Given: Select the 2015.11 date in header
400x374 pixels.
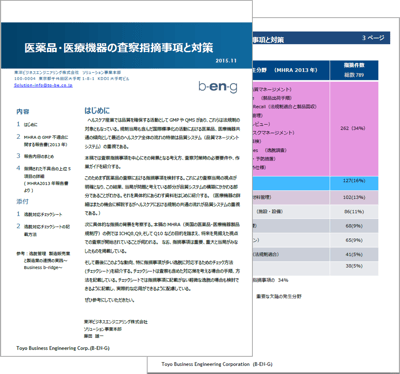Looking at the screenshot, I should point(226,61).
